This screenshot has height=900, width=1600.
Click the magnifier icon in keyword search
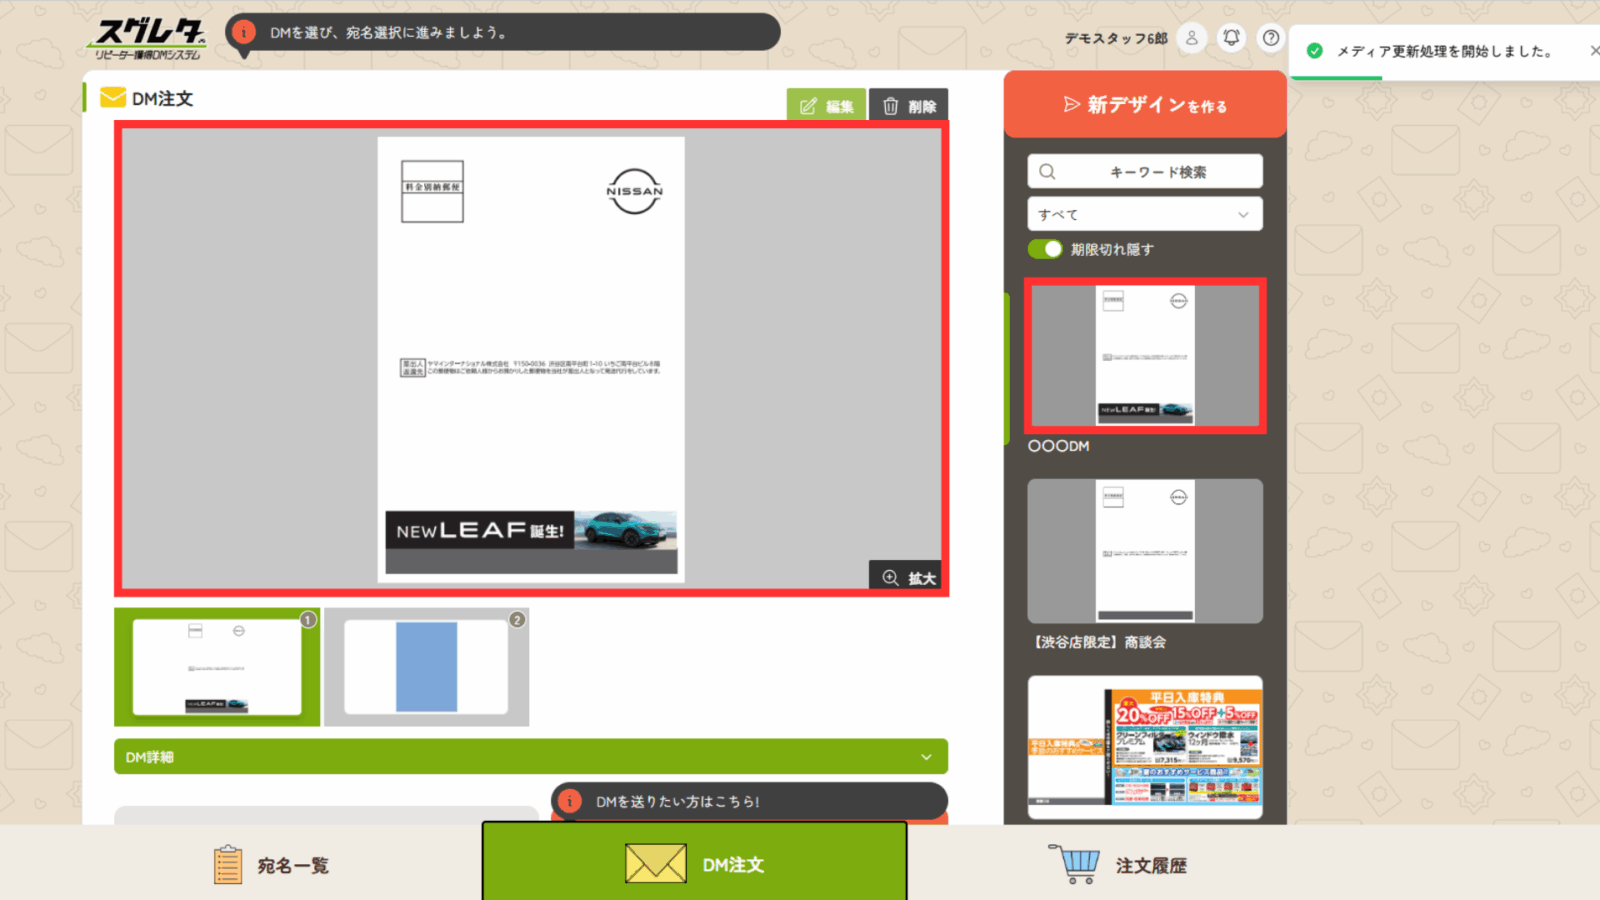point(1047,172)
